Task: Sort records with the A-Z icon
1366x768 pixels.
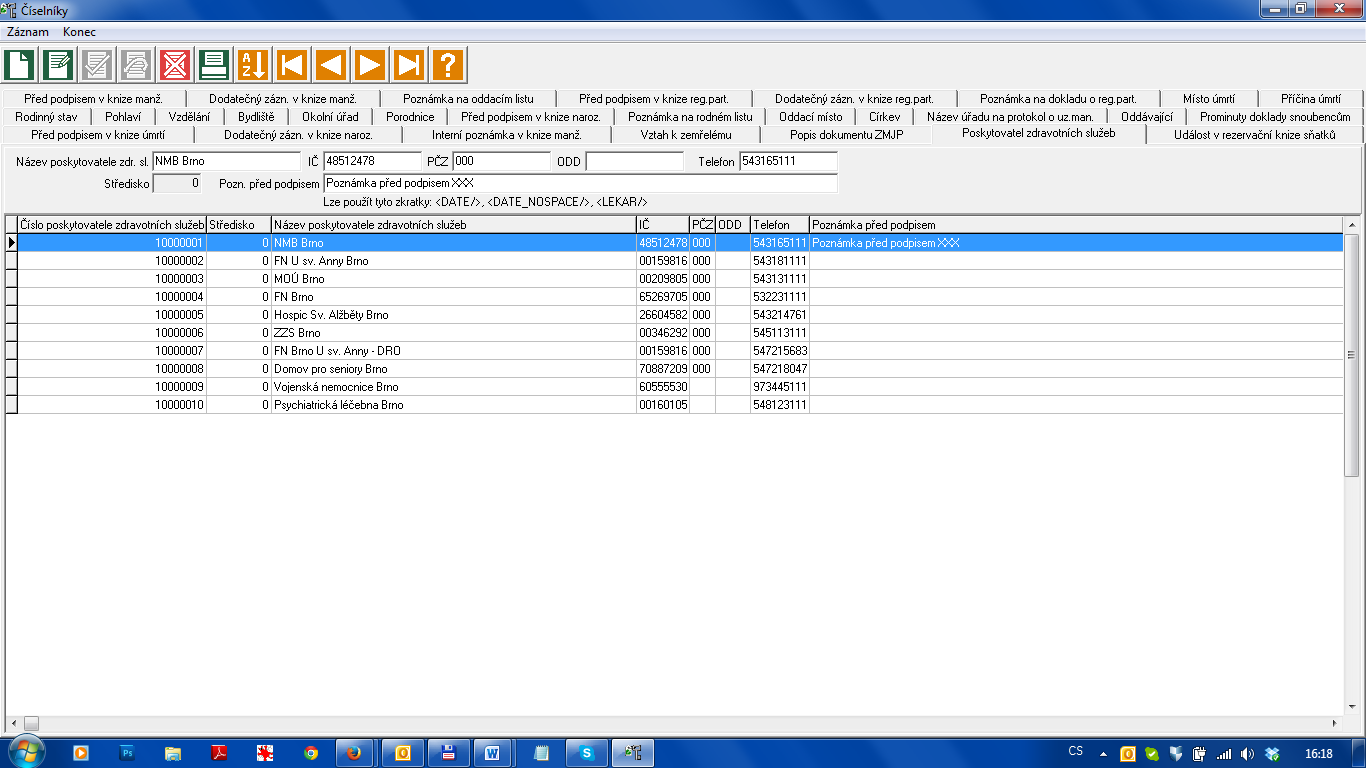Action: pyautogui.click(x=253, y=65)
